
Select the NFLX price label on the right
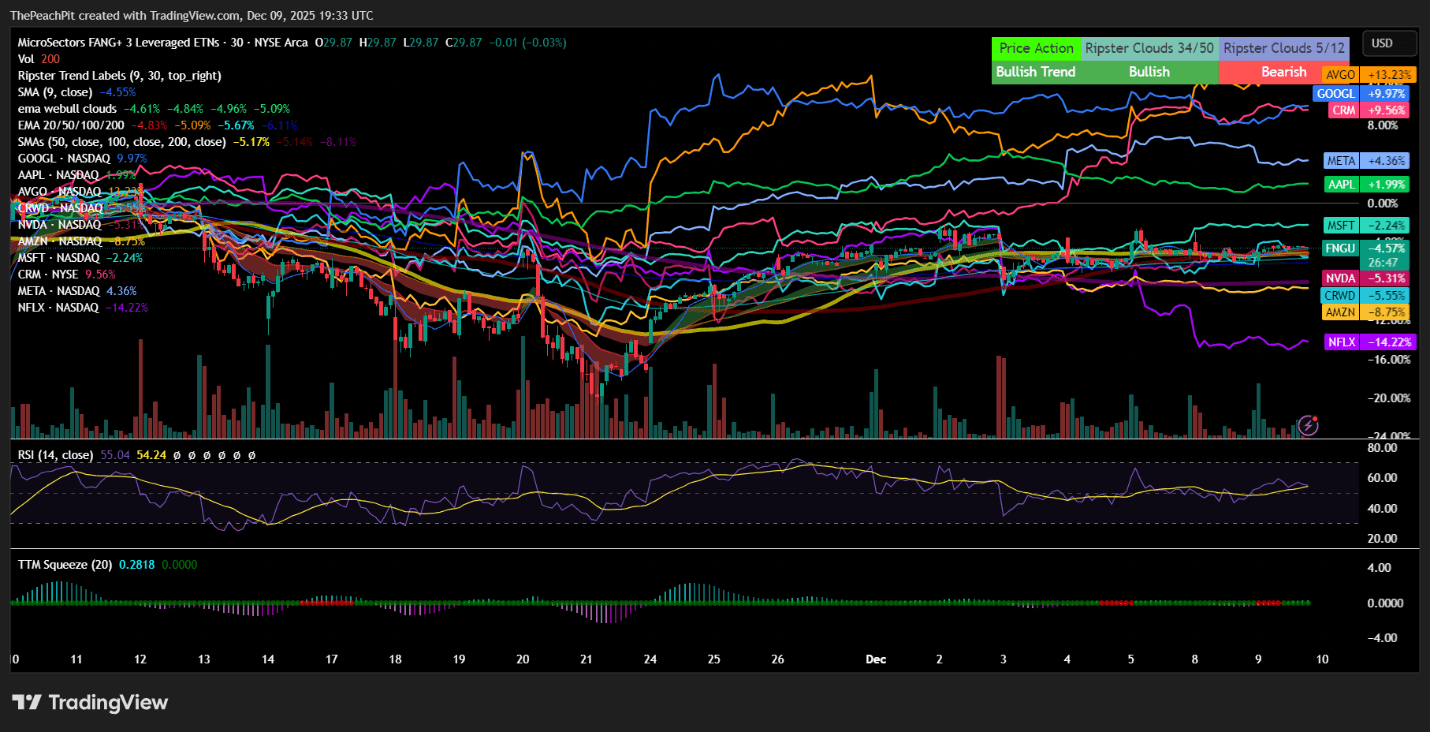click(x=1340, y=342)
